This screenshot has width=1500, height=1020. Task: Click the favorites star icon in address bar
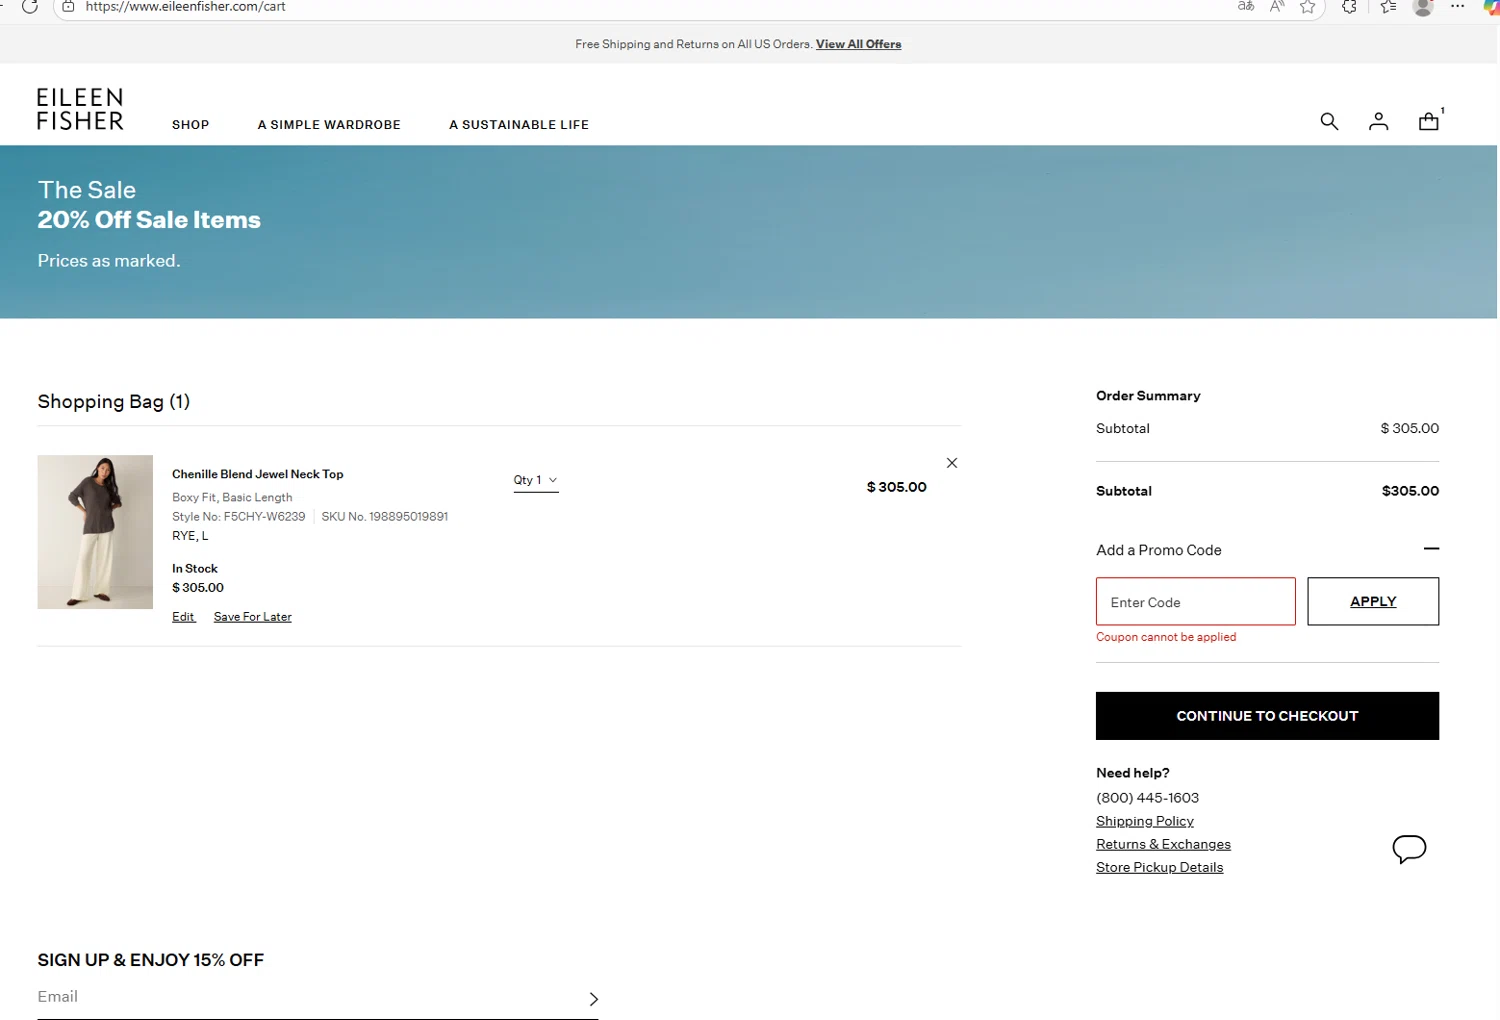tap(1307, 7)
